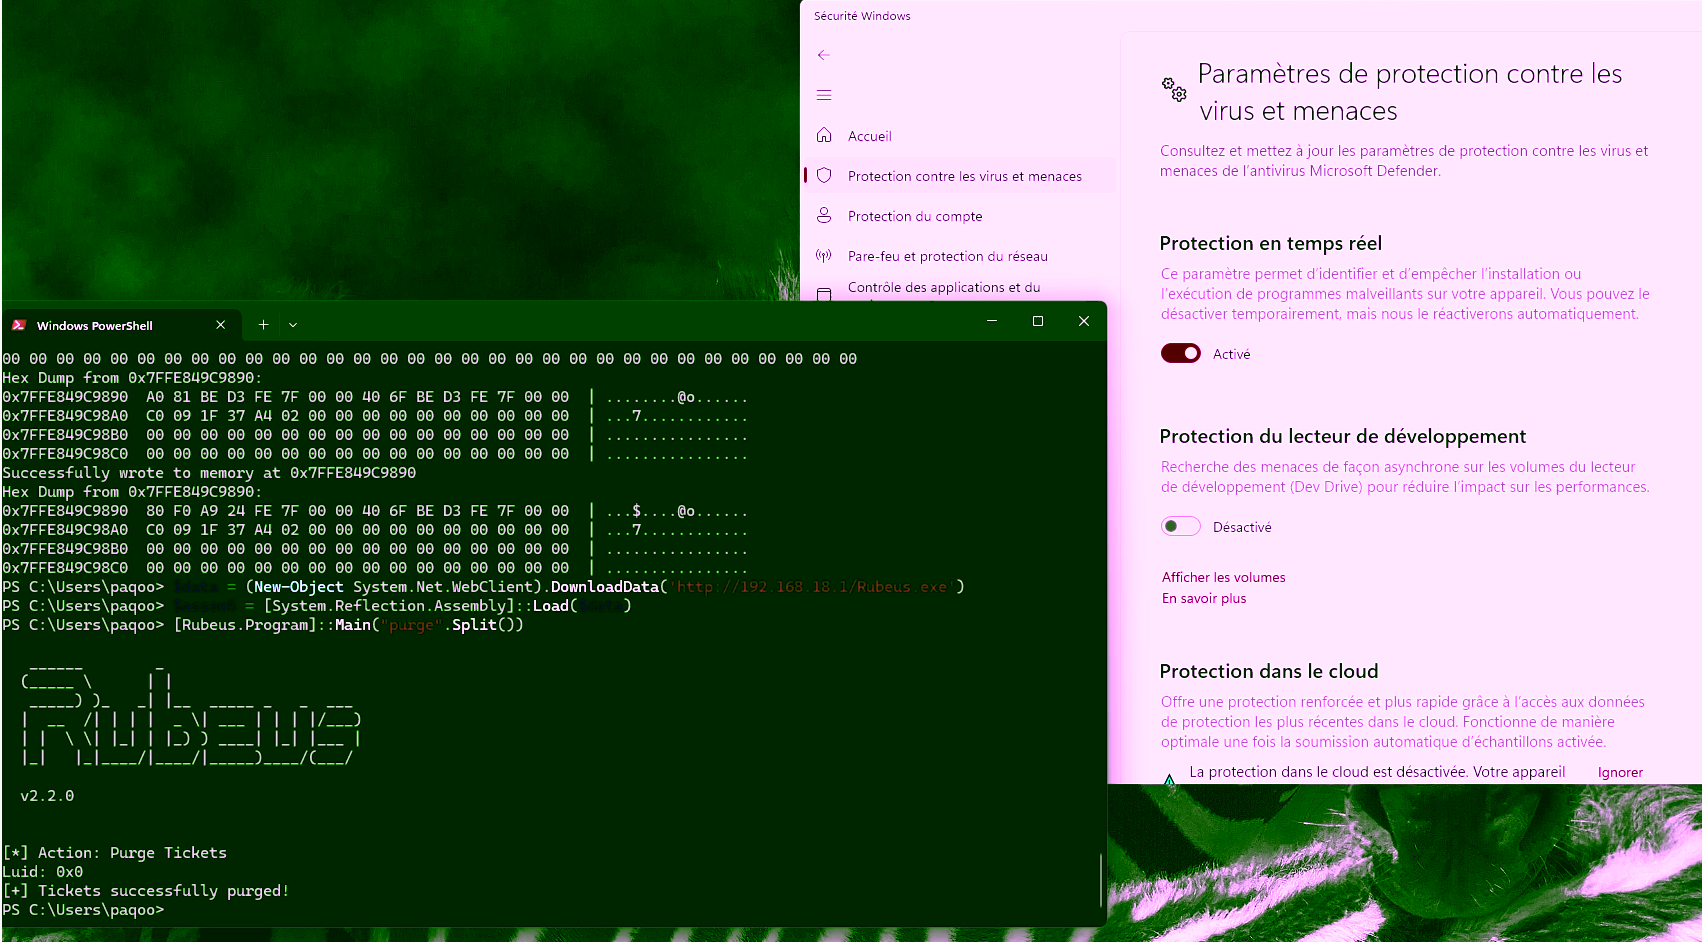Click the v2.2.0 version text

point(47,796)
